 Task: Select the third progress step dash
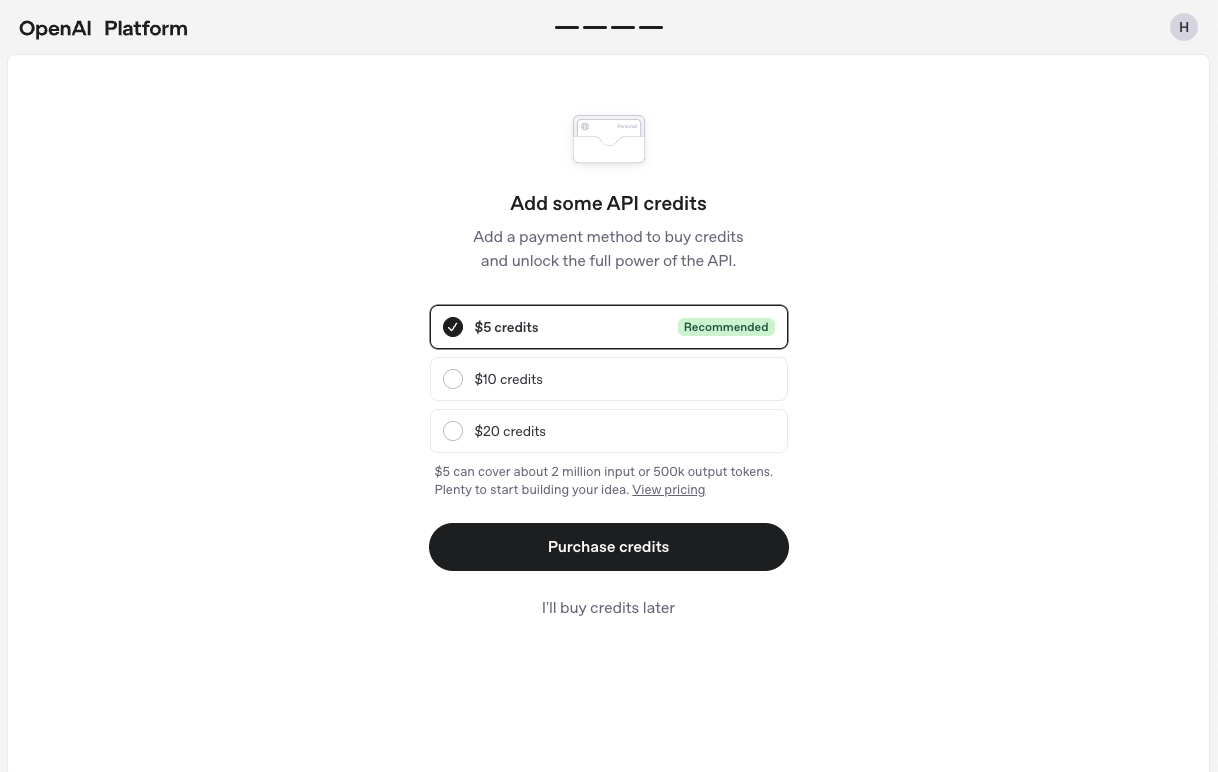click(x=623, y=28)
